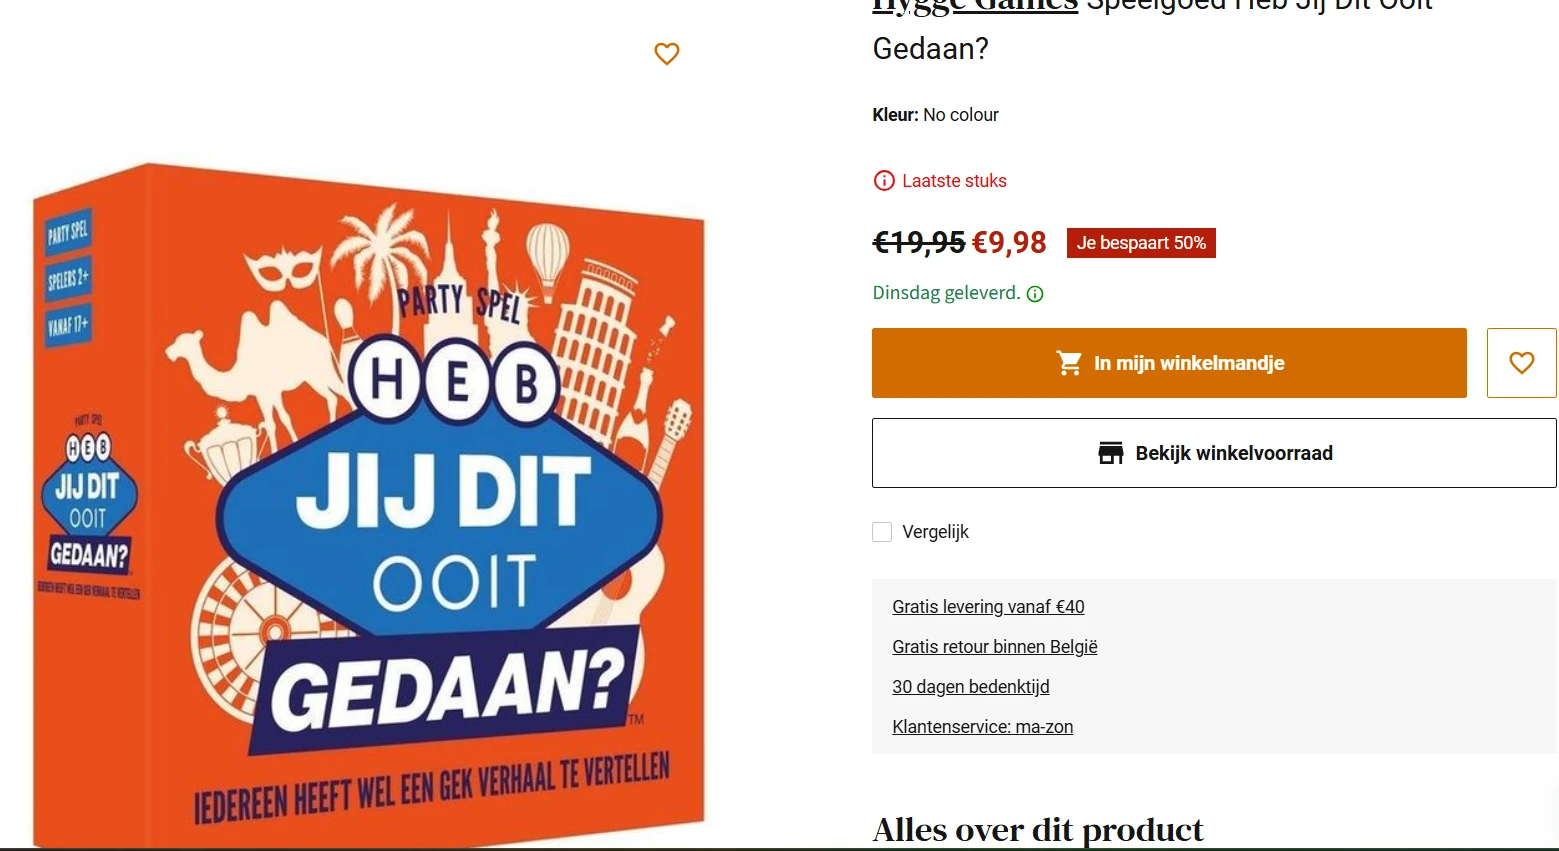Open the 30 dagen bedenktijd link
Screen dimensions: 1559x851
click(x=971, y=687)
